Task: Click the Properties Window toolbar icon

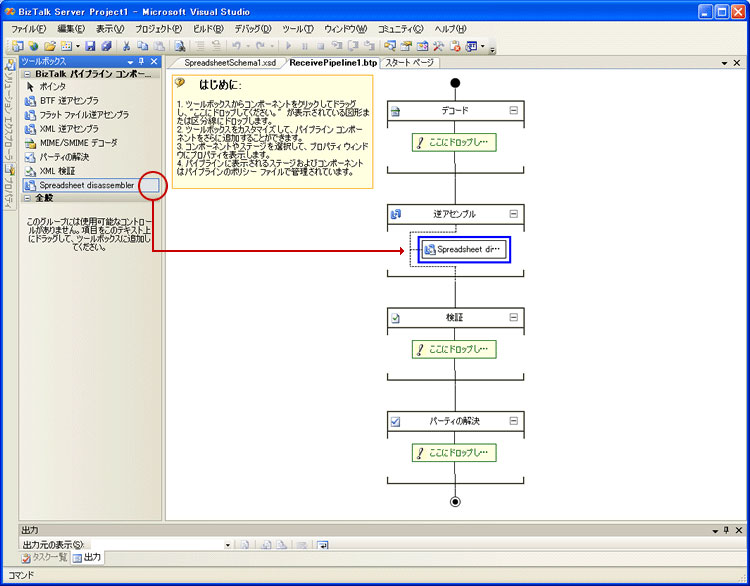Action: 406,46
